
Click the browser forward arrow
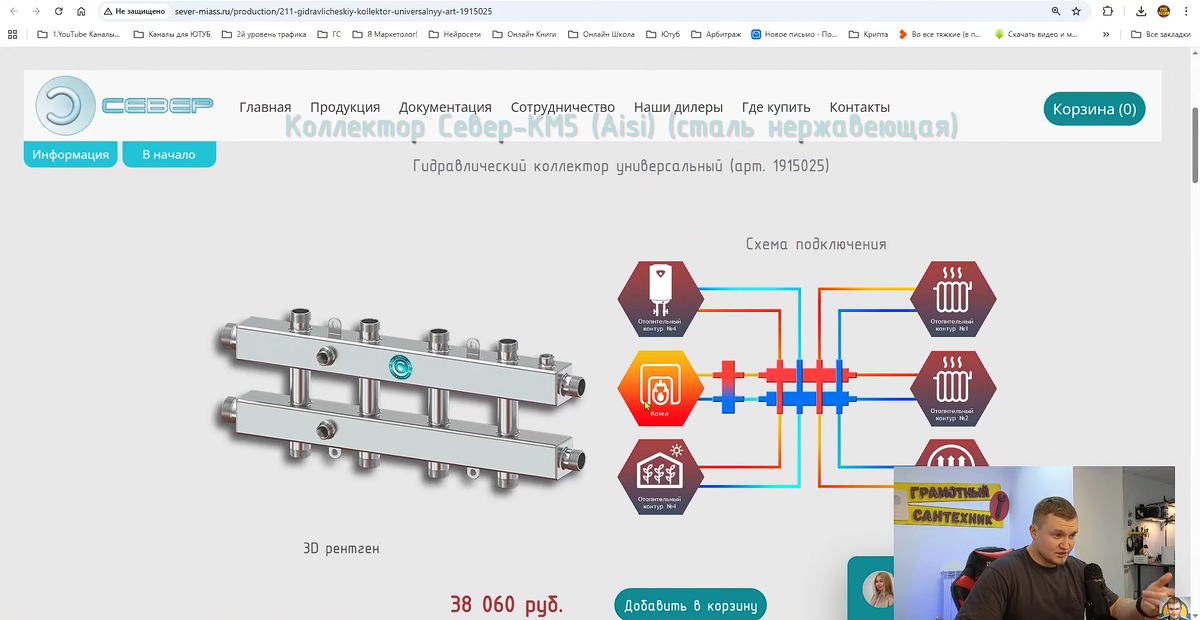[x=36, y=11]
